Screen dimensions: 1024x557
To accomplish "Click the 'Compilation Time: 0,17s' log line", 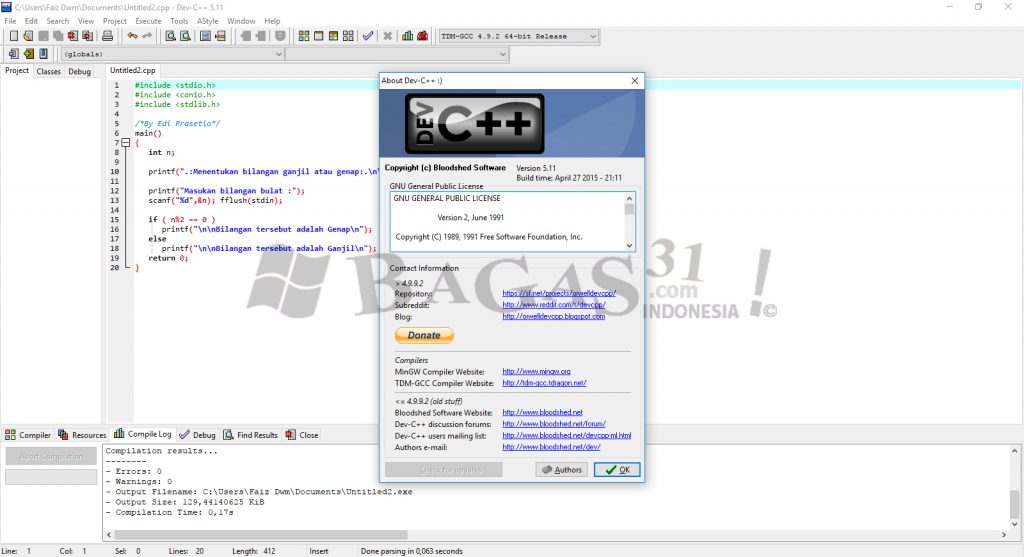I will [169, 513].
